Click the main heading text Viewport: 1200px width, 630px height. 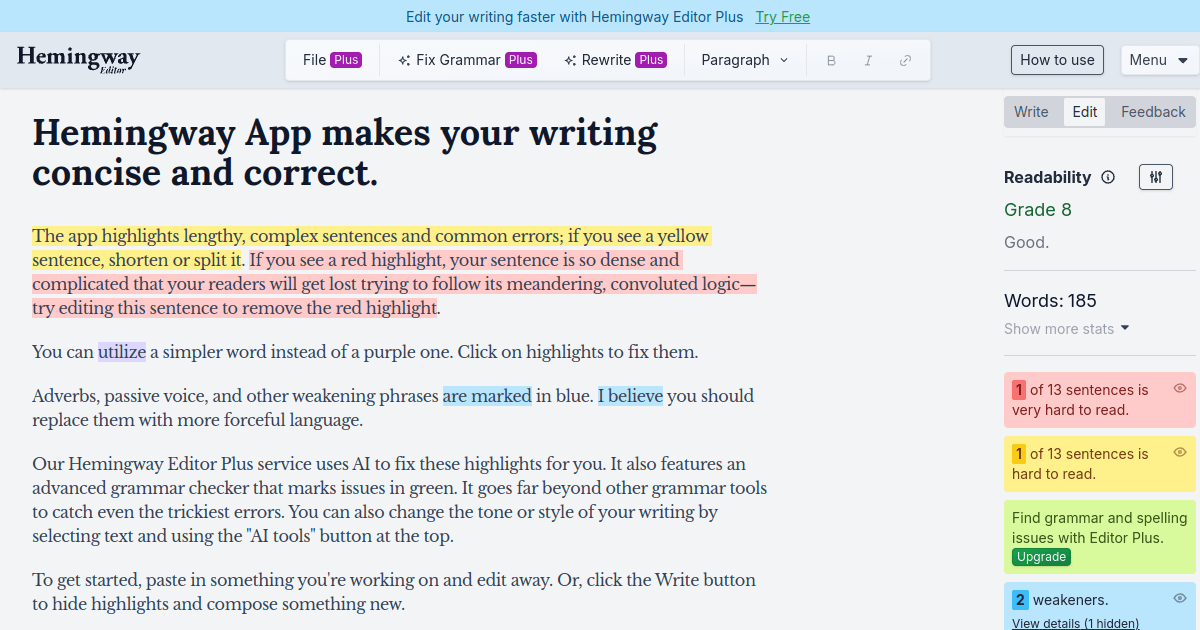tap(345, 152)
